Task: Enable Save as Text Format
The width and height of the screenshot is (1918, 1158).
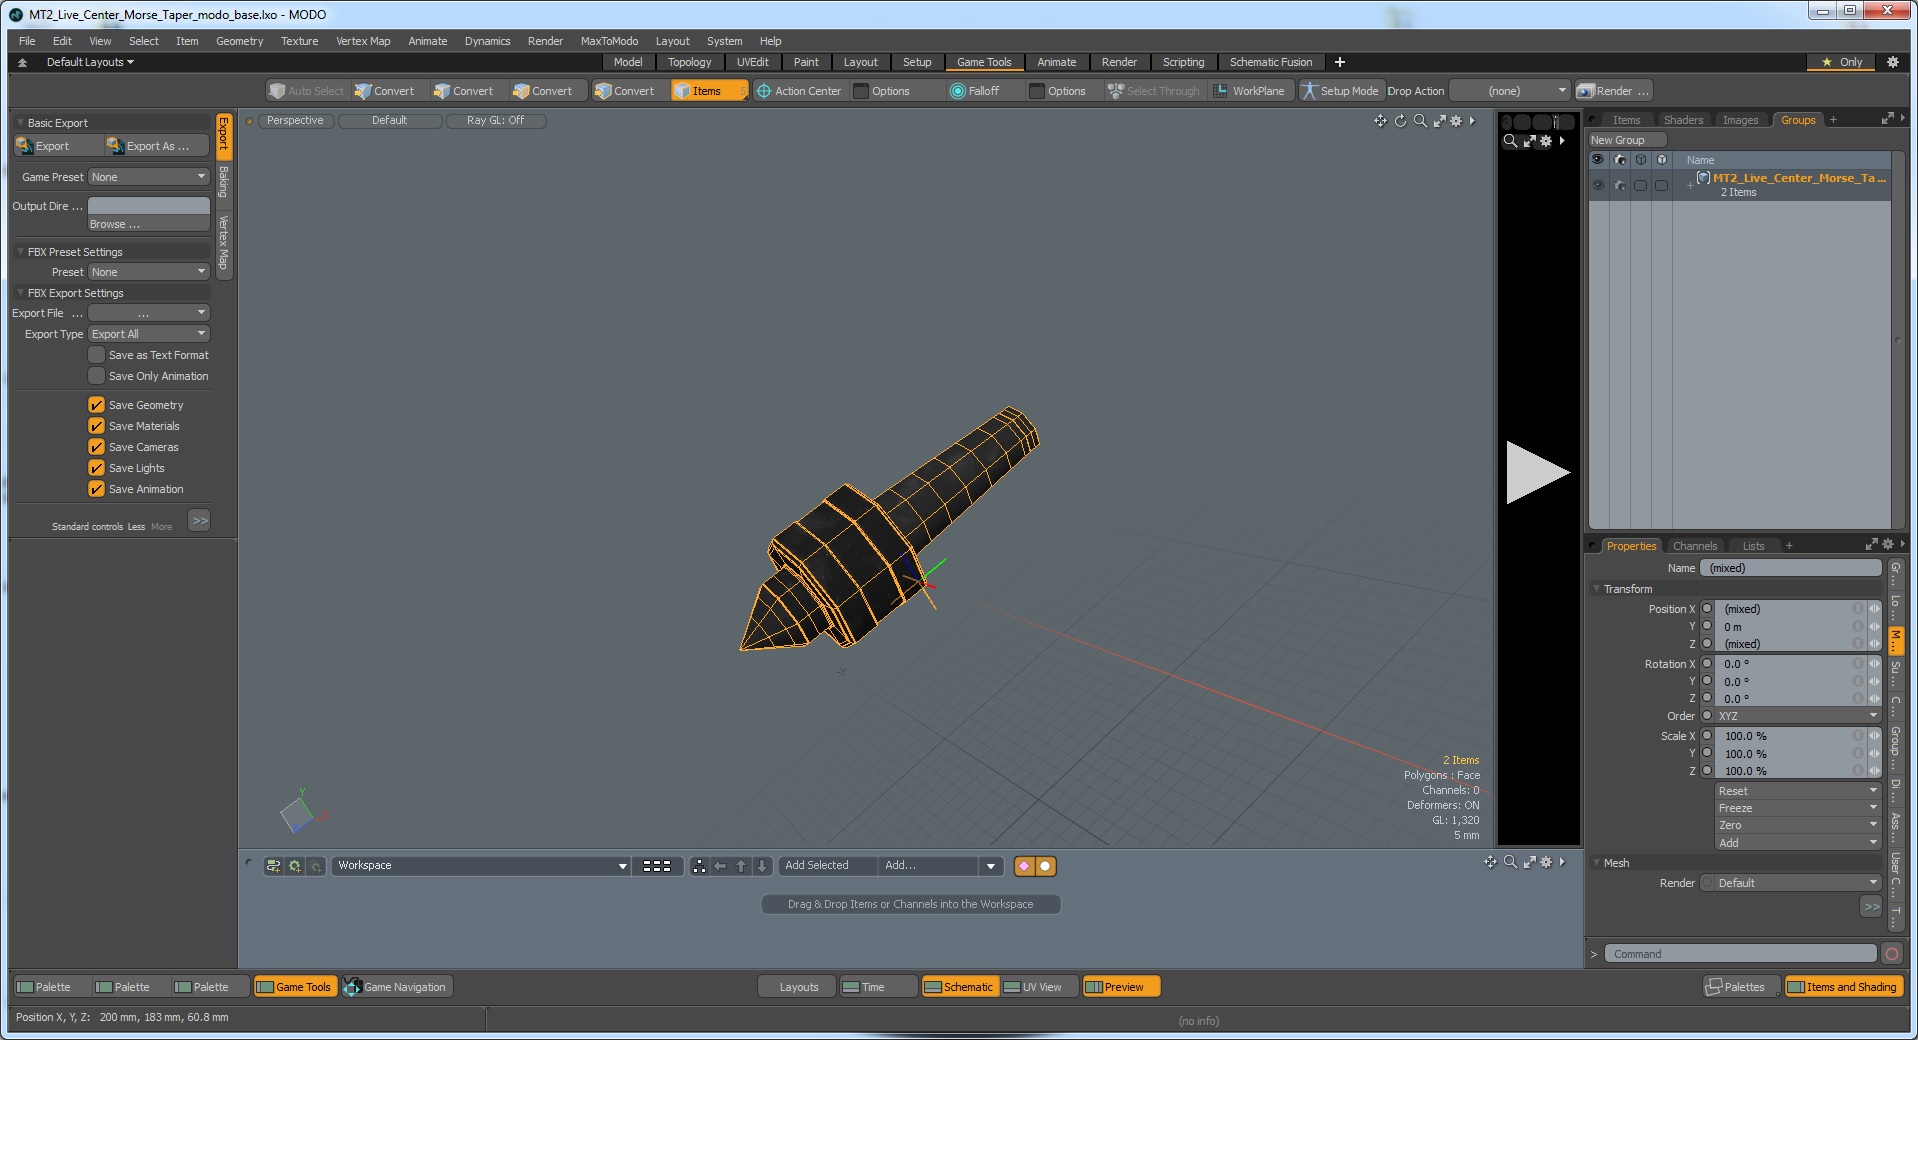Action: [97, 355]
